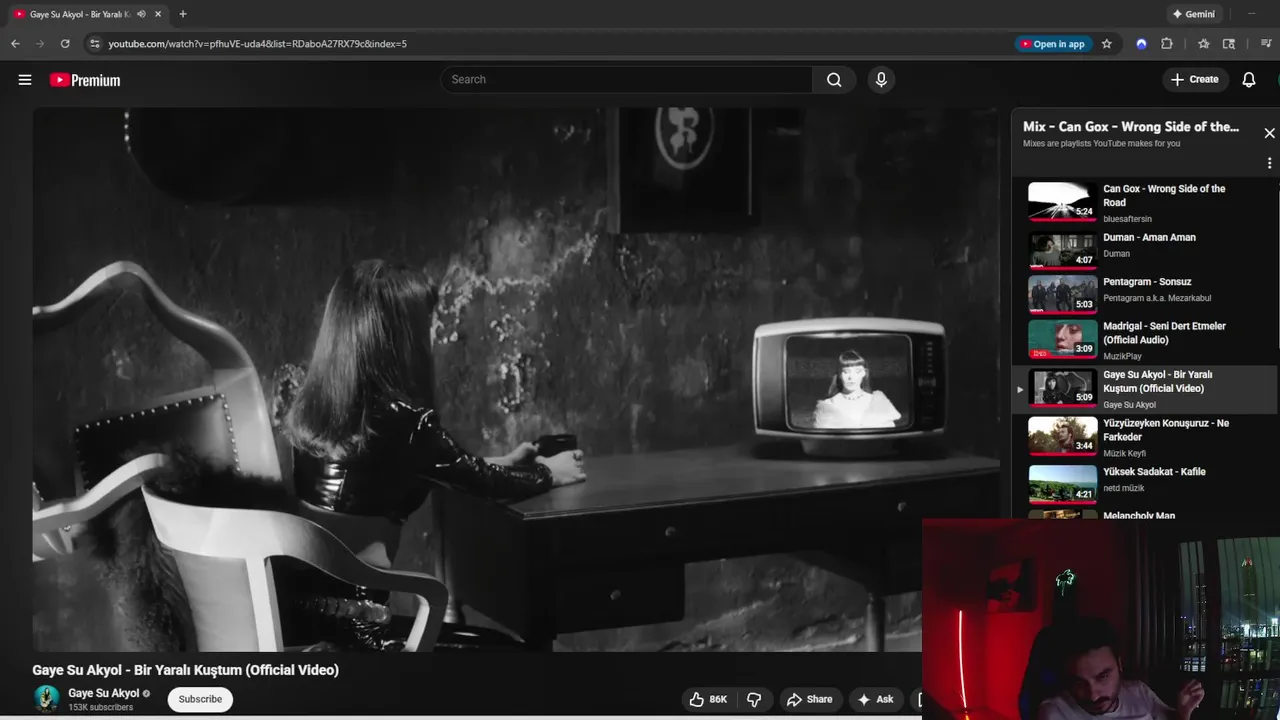This screenshot has height=720, width=1280.
Task: Play Pentagram - Sonsuz from playlist
Action: [x=1147, y=281]
